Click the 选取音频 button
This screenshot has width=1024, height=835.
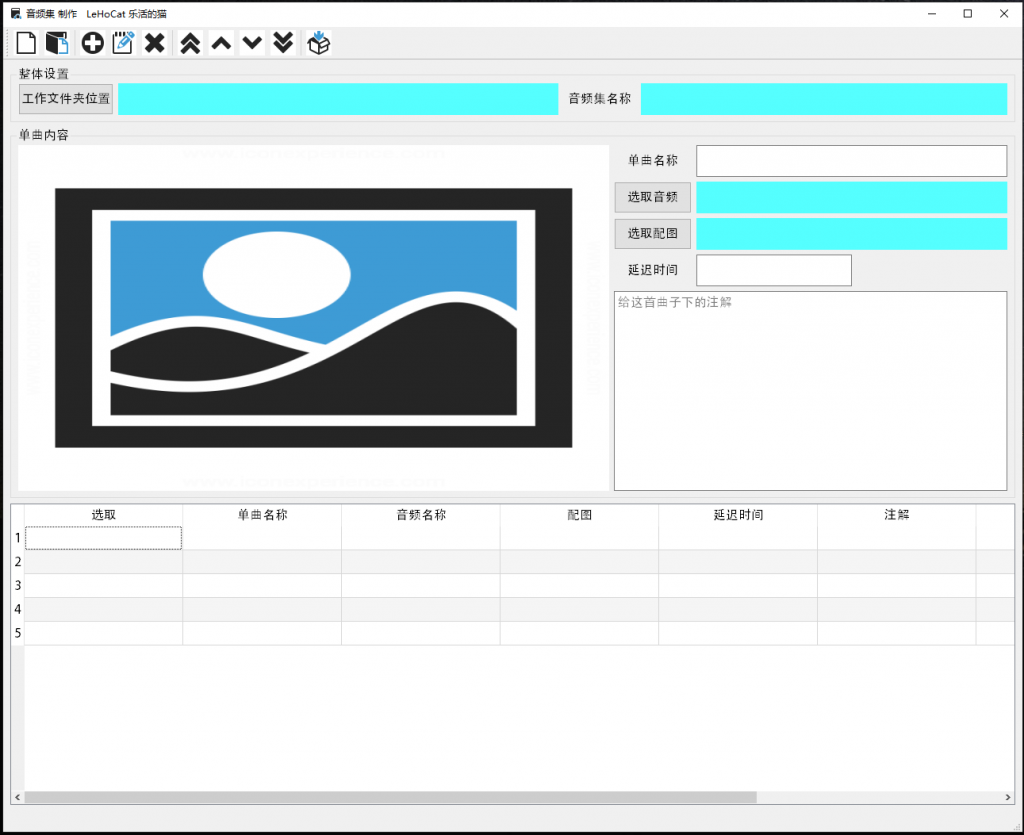(x=652, y=197)
